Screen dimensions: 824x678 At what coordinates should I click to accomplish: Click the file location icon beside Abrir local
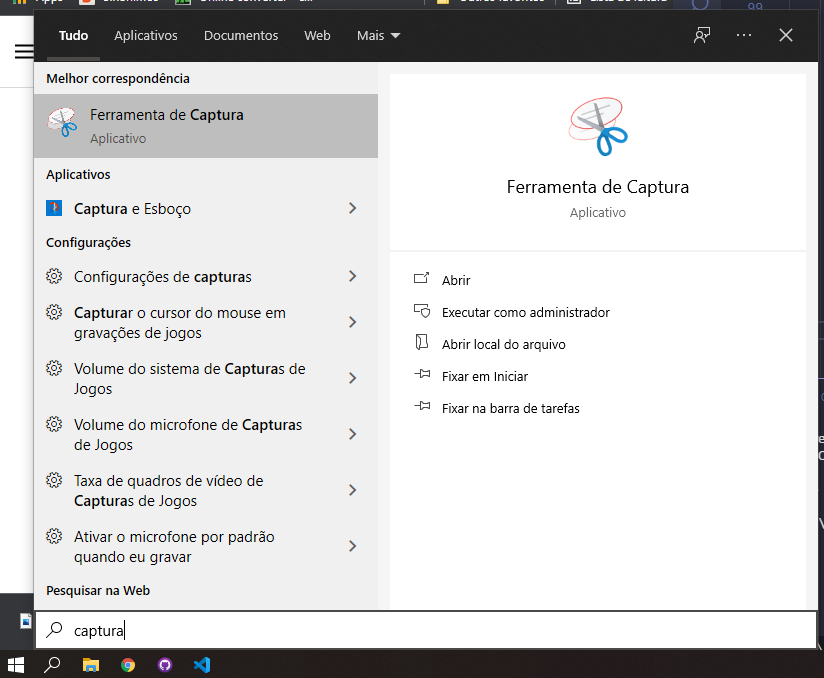point(421,342)
